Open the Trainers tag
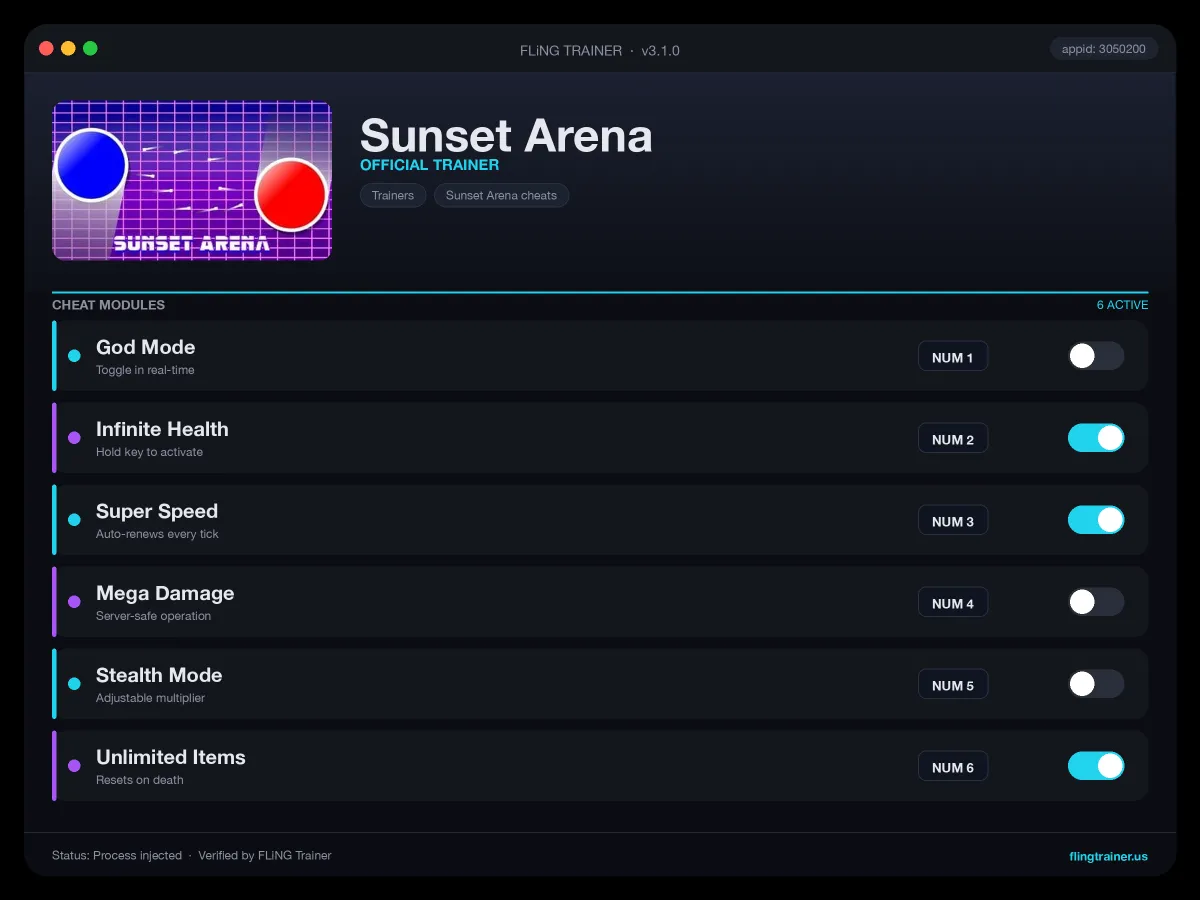 (393, 195)
